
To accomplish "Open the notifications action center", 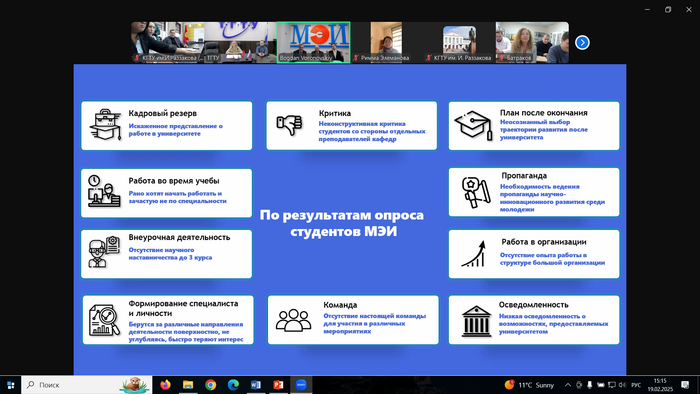I will coord(685,385).
